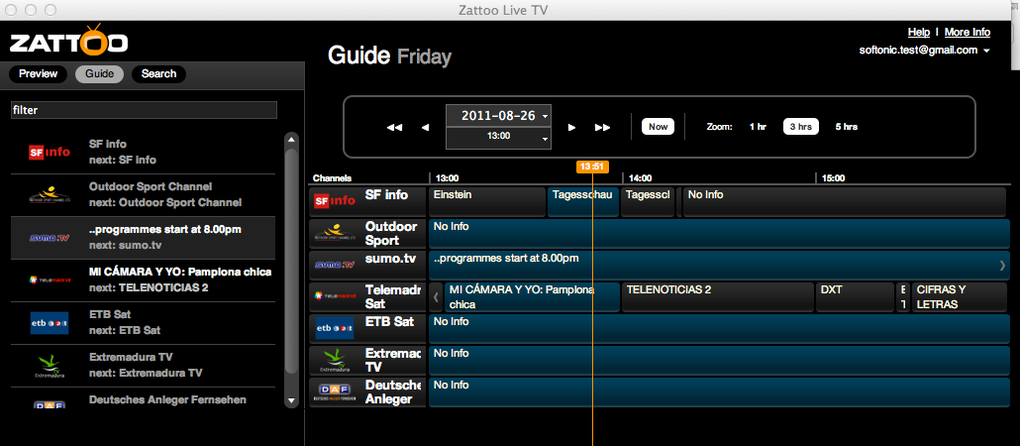Select No Info block on SF info row
Image resolution: width=1020 pixels, height=446 pixels.
click(x=846, y=202)
